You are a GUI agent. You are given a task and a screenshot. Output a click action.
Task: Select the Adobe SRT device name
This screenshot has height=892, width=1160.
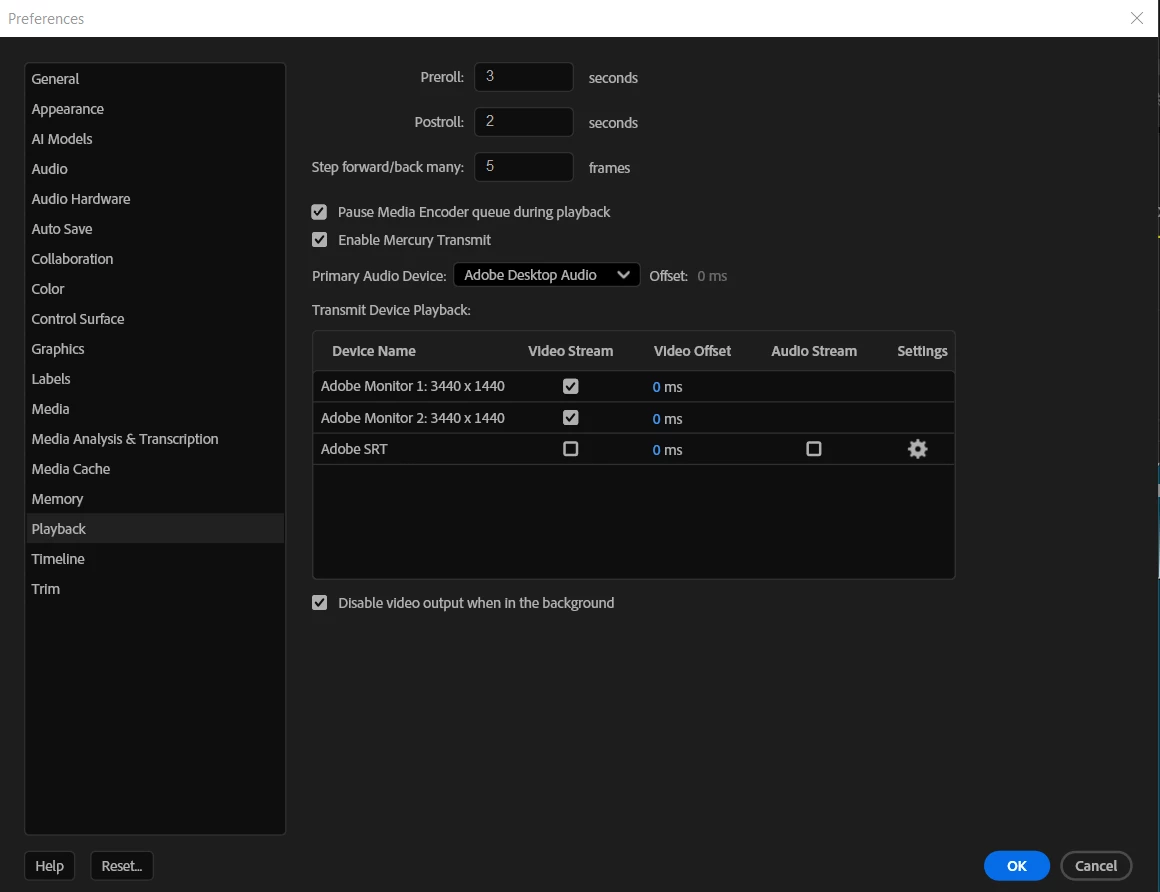click(354, 449)
